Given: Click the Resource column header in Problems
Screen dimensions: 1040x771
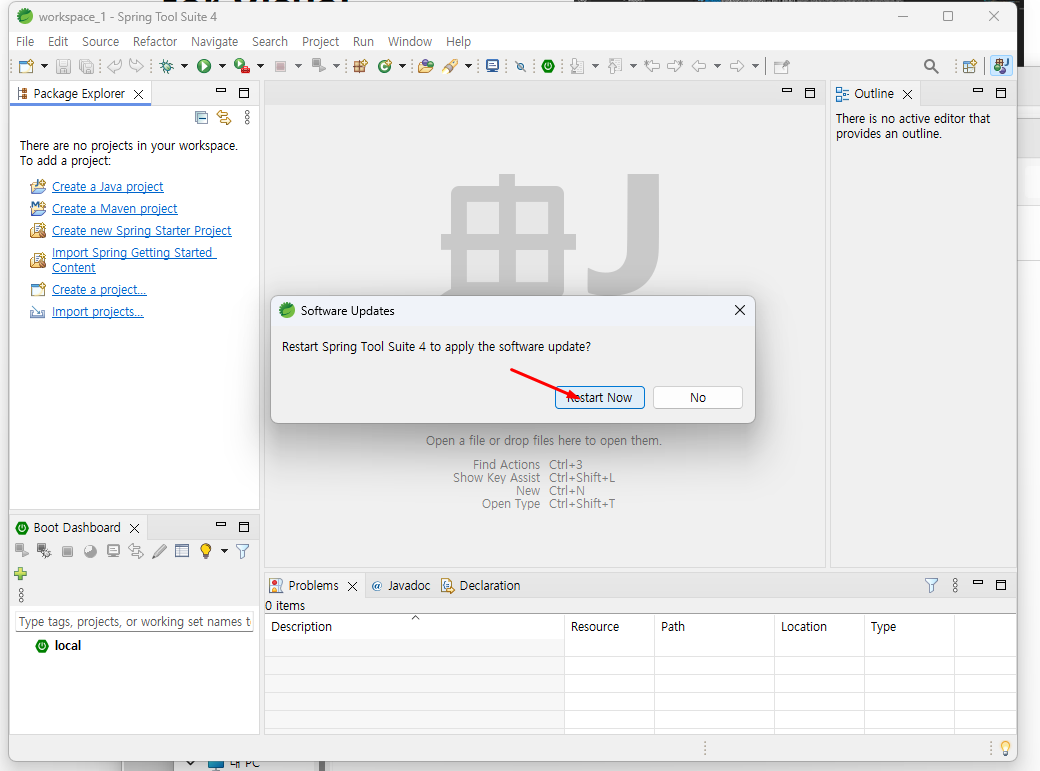Looking at the screenshot, I should click(x=610, y=626).
